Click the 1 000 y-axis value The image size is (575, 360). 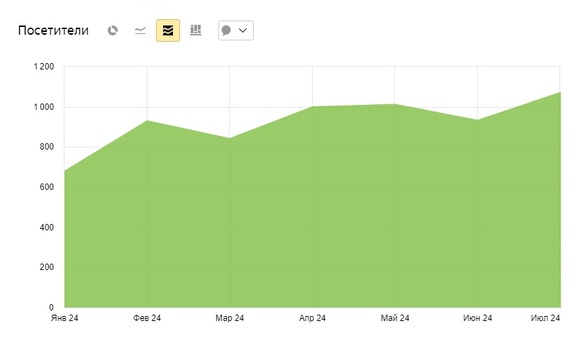[44, 107]
